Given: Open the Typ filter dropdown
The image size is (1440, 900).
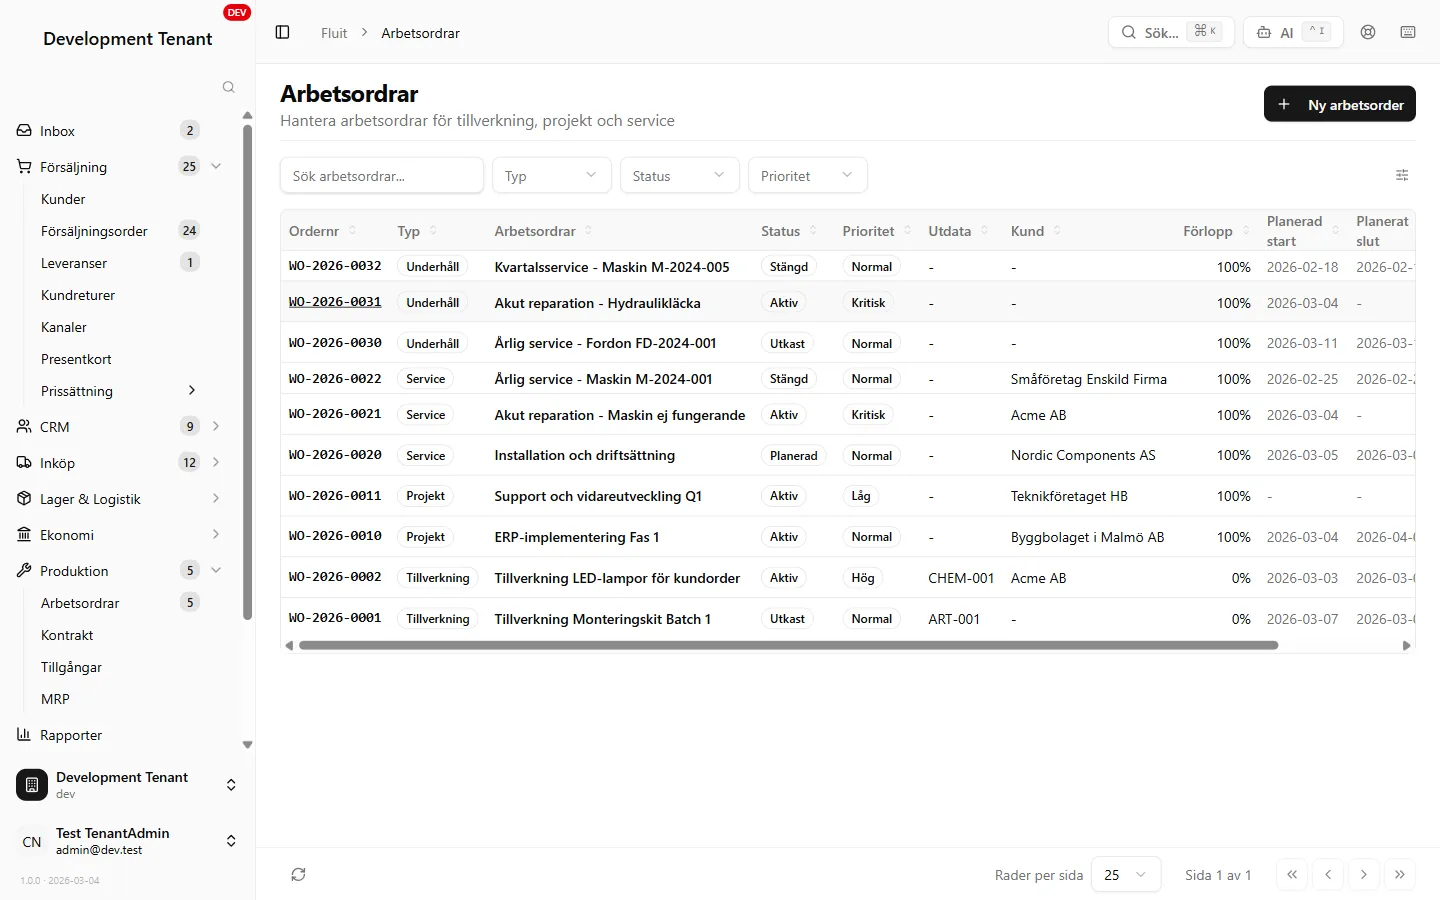Looking at the screenshot, I should (551, 175).
